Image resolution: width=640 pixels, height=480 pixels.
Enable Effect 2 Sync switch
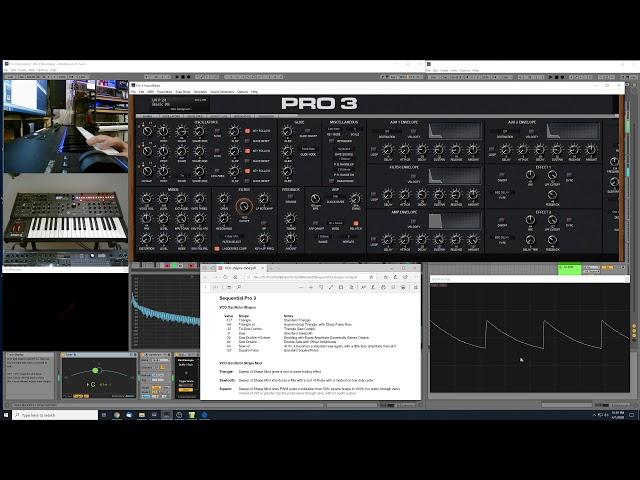click(x=569, y=220)
